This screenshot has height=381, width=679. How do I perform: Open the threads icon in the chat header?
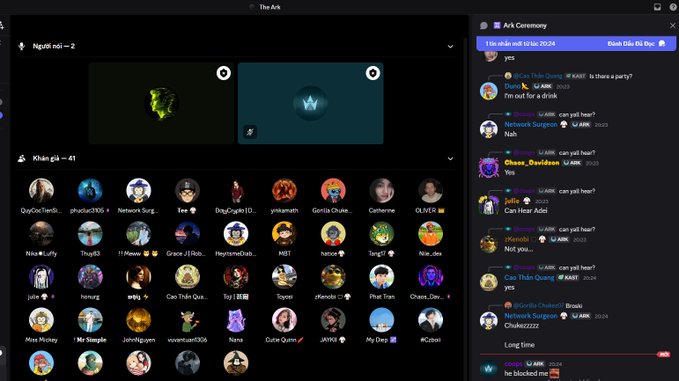[x=484, y=26]
